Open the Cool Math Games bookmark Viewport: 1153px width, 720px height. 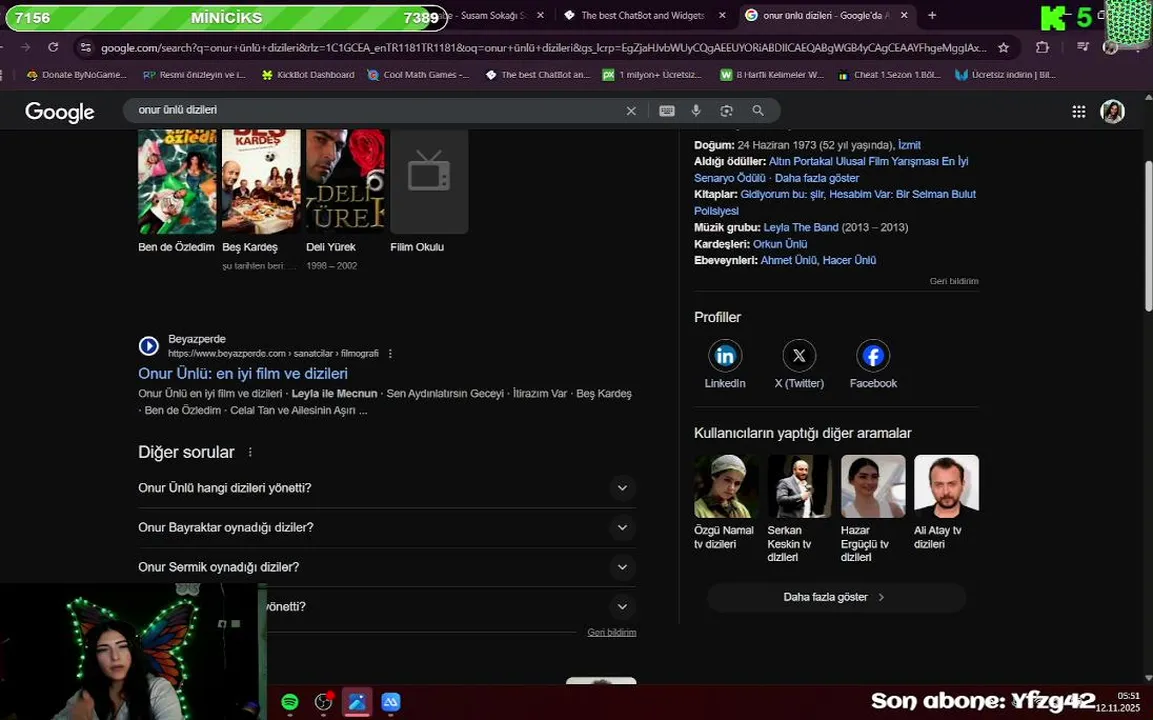418,74
